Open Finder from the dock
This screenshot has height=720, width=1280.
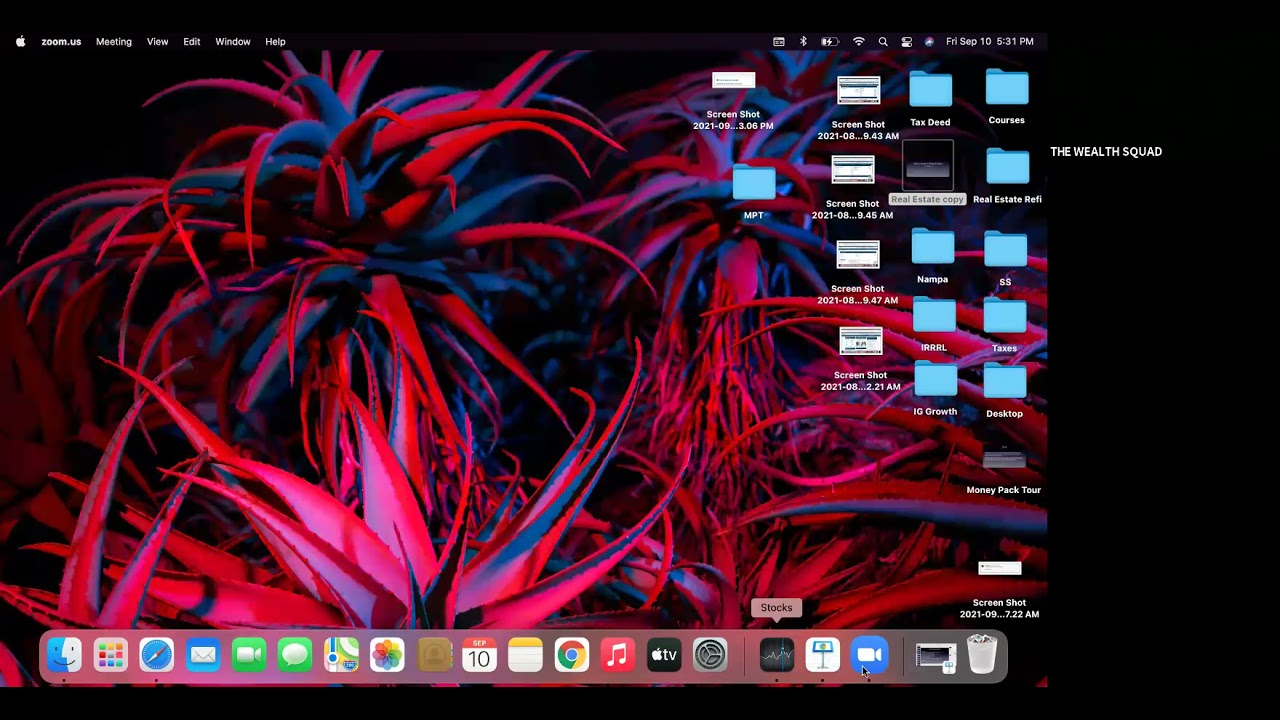pos(64,656)
